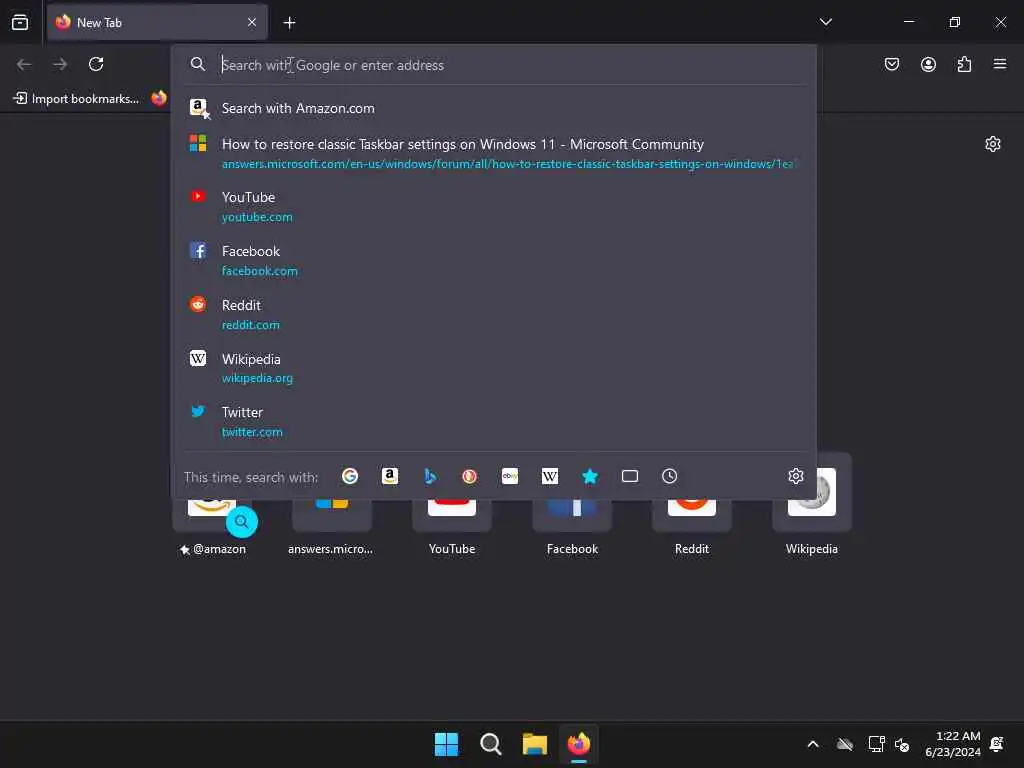The height and width of the screenshot is (768, 1024).
Task: Personalize new tab gear icon
Action: [993, 144]
